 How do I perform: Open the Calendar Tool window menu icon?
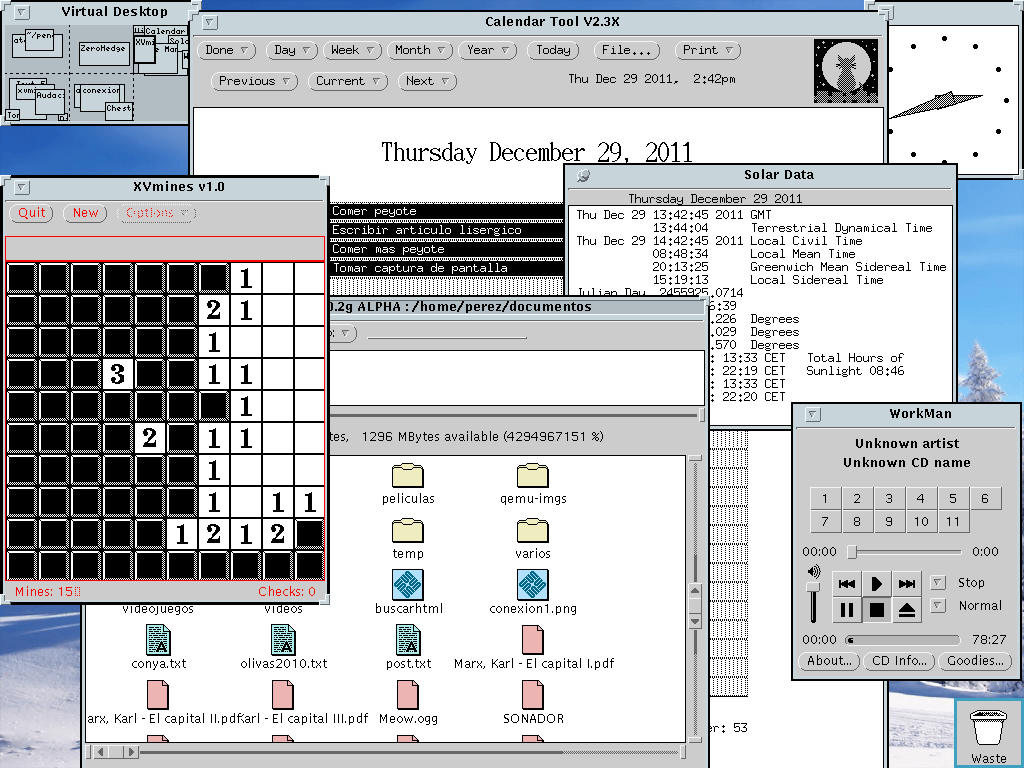click(210, 22)
